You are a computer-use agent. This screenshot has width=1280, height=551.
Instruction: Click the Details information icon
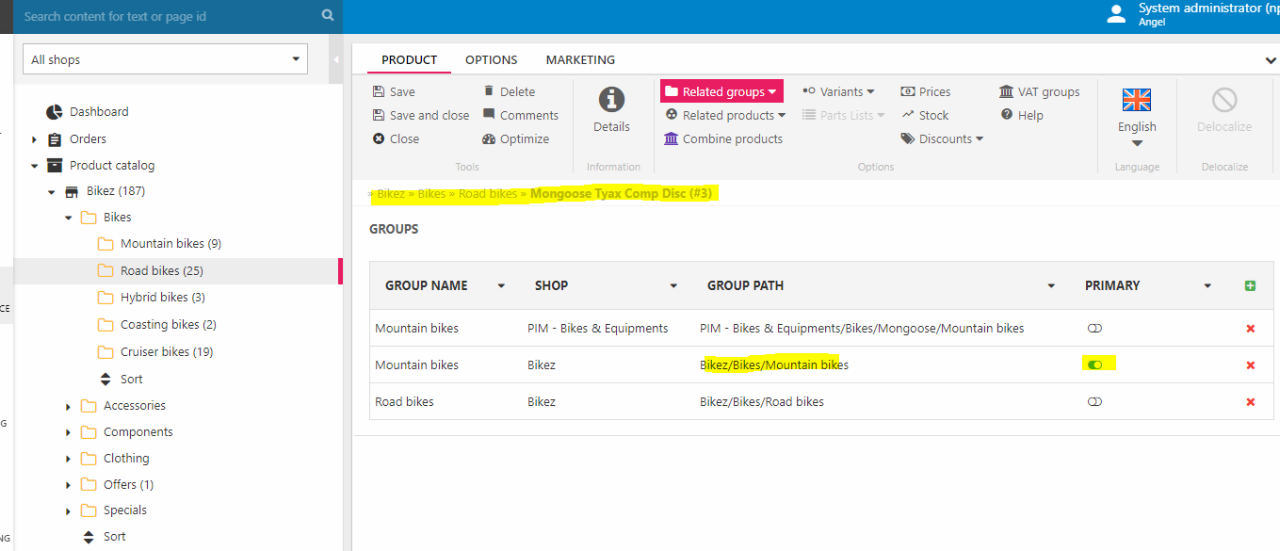pos(611,100)
